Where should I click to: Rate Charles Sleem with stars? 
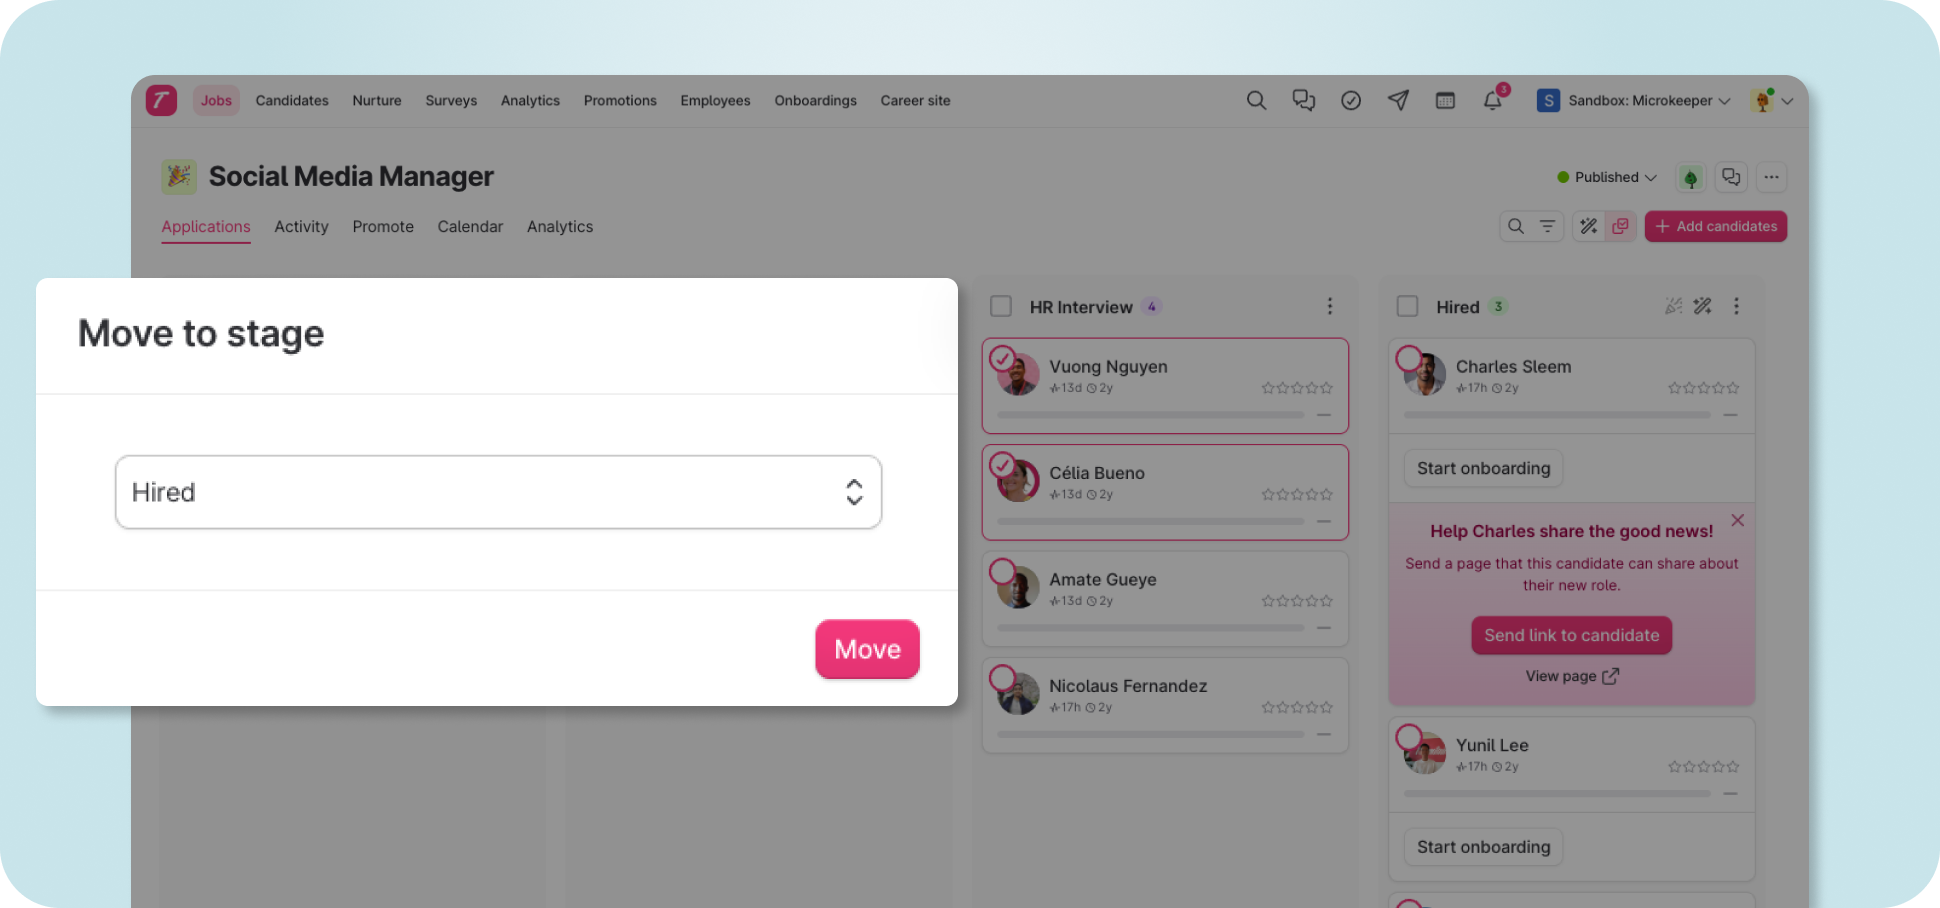[x=1703, y=388]
